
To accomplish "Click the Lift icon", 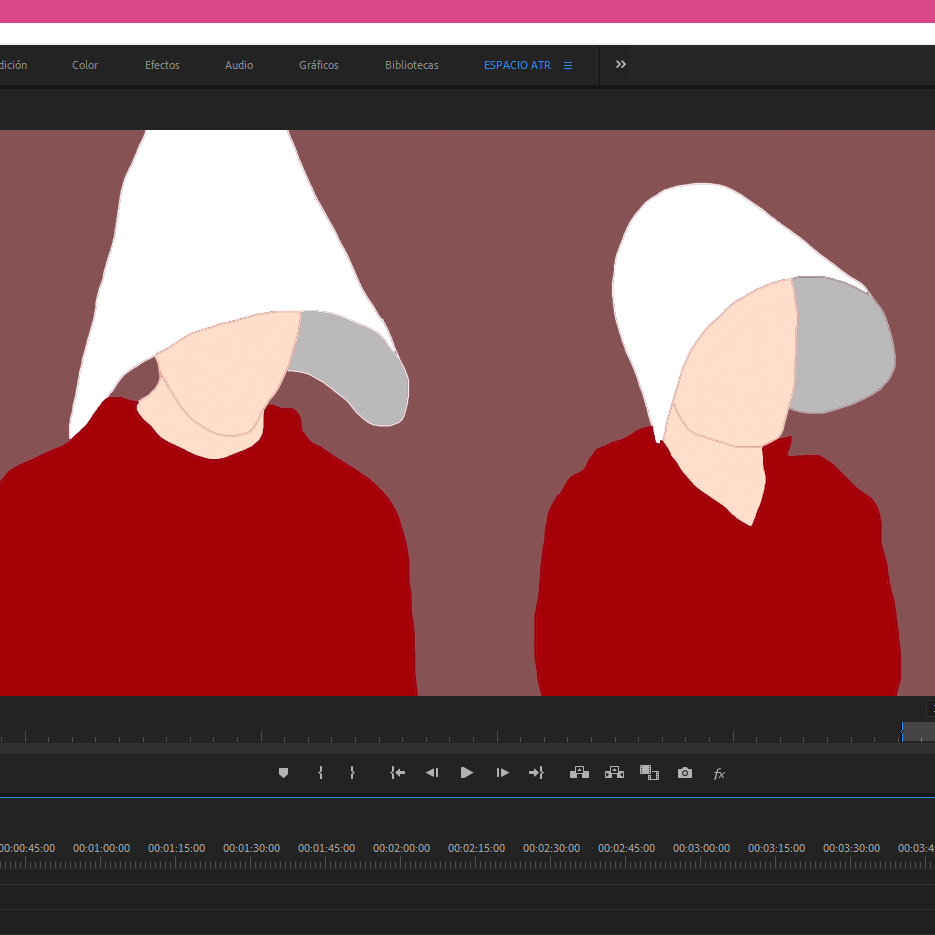I will [x=579, y=773].
